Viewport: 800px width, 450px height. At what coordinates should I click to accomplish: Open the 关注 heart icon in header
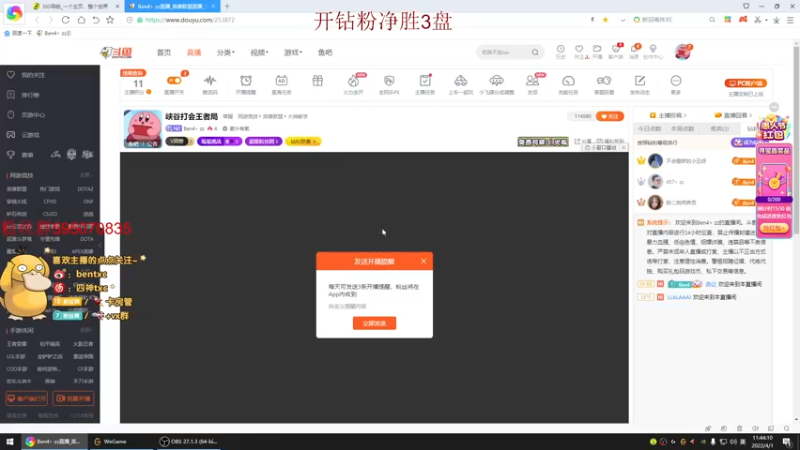[579, 51]
